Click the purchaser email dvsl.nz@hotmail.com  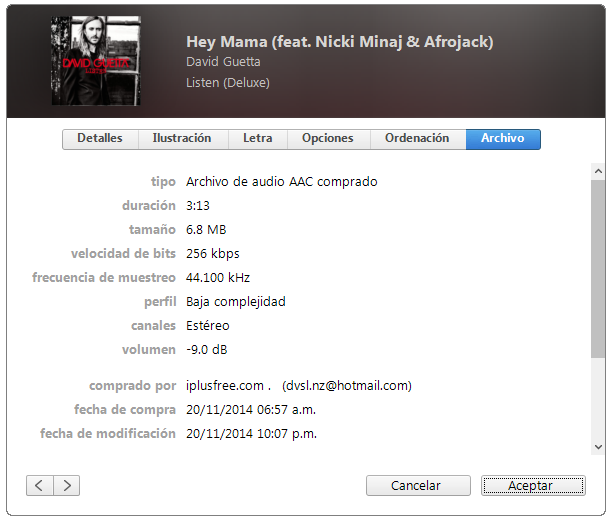(347, 386)
